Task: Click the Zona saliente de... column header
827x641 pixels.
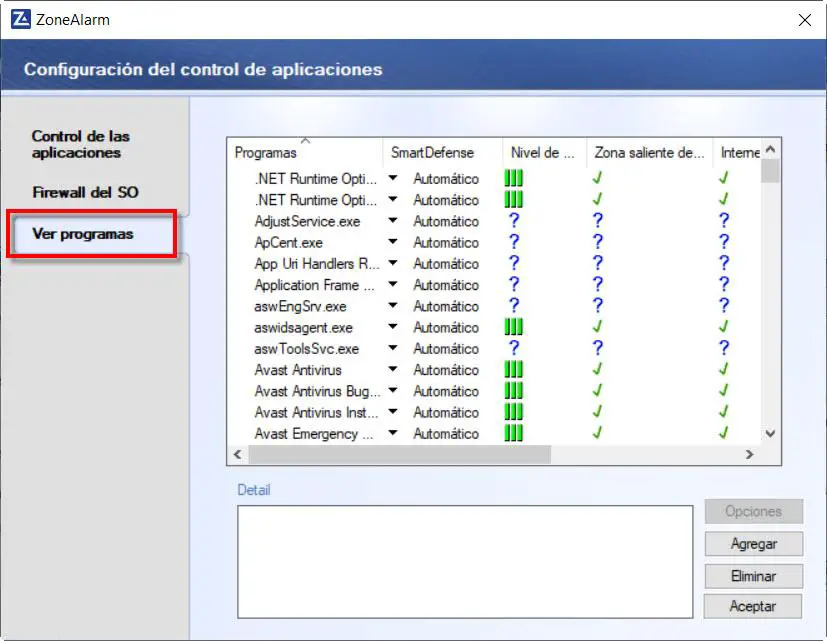Action: click(x=650, y=152)
